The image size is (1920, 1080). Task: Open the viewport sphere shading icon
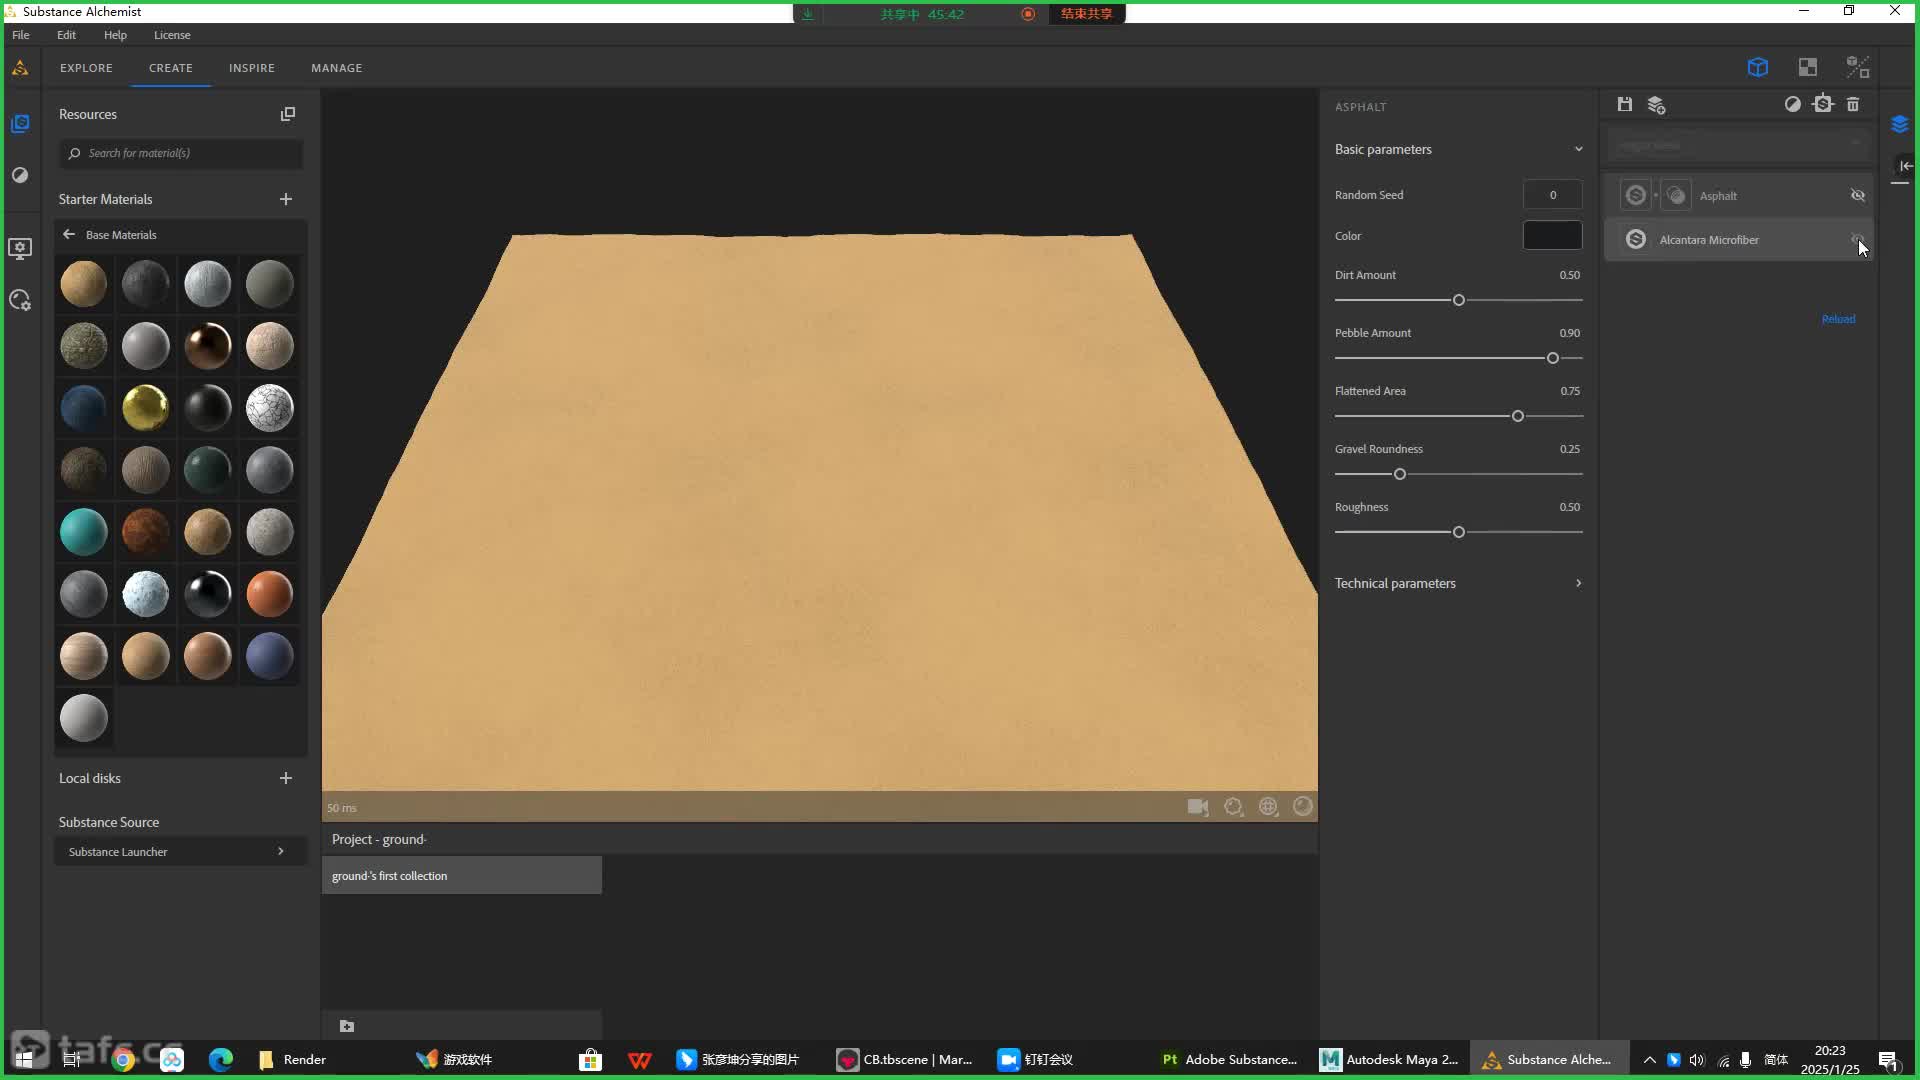[x=1303, y=806]
